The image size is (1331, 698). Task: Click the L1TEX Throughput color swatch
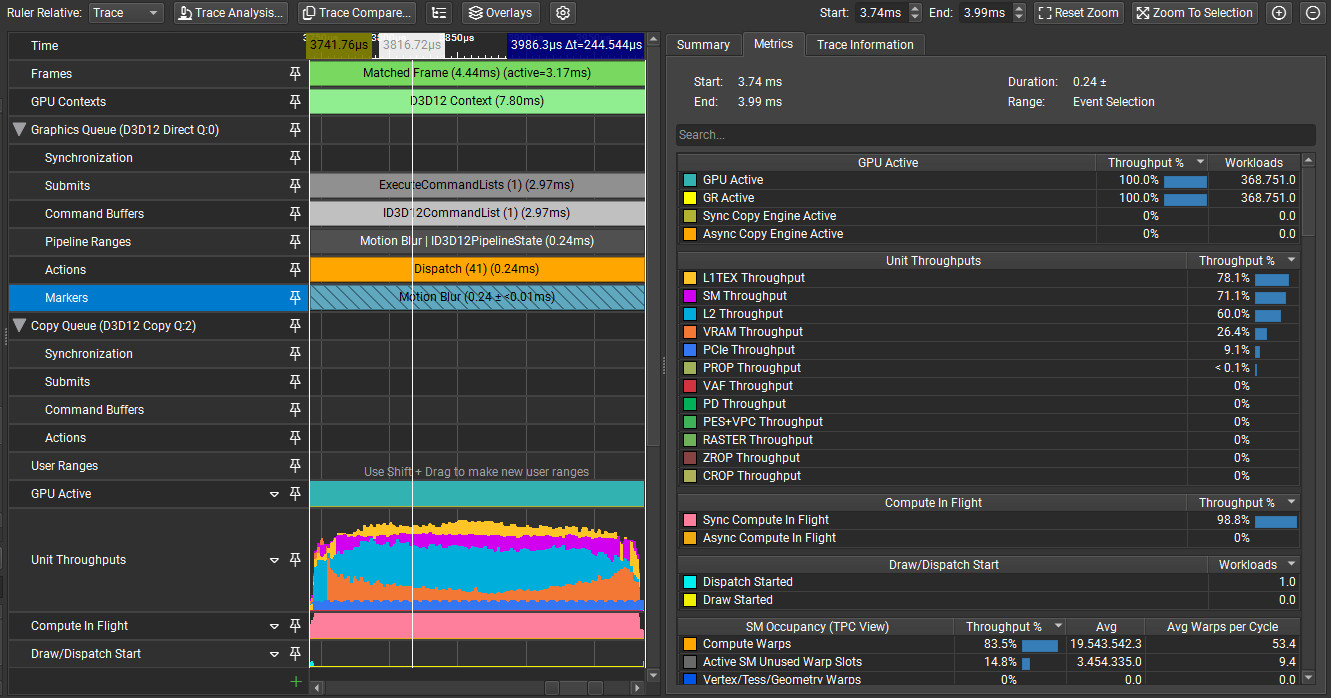coord(689,278)
